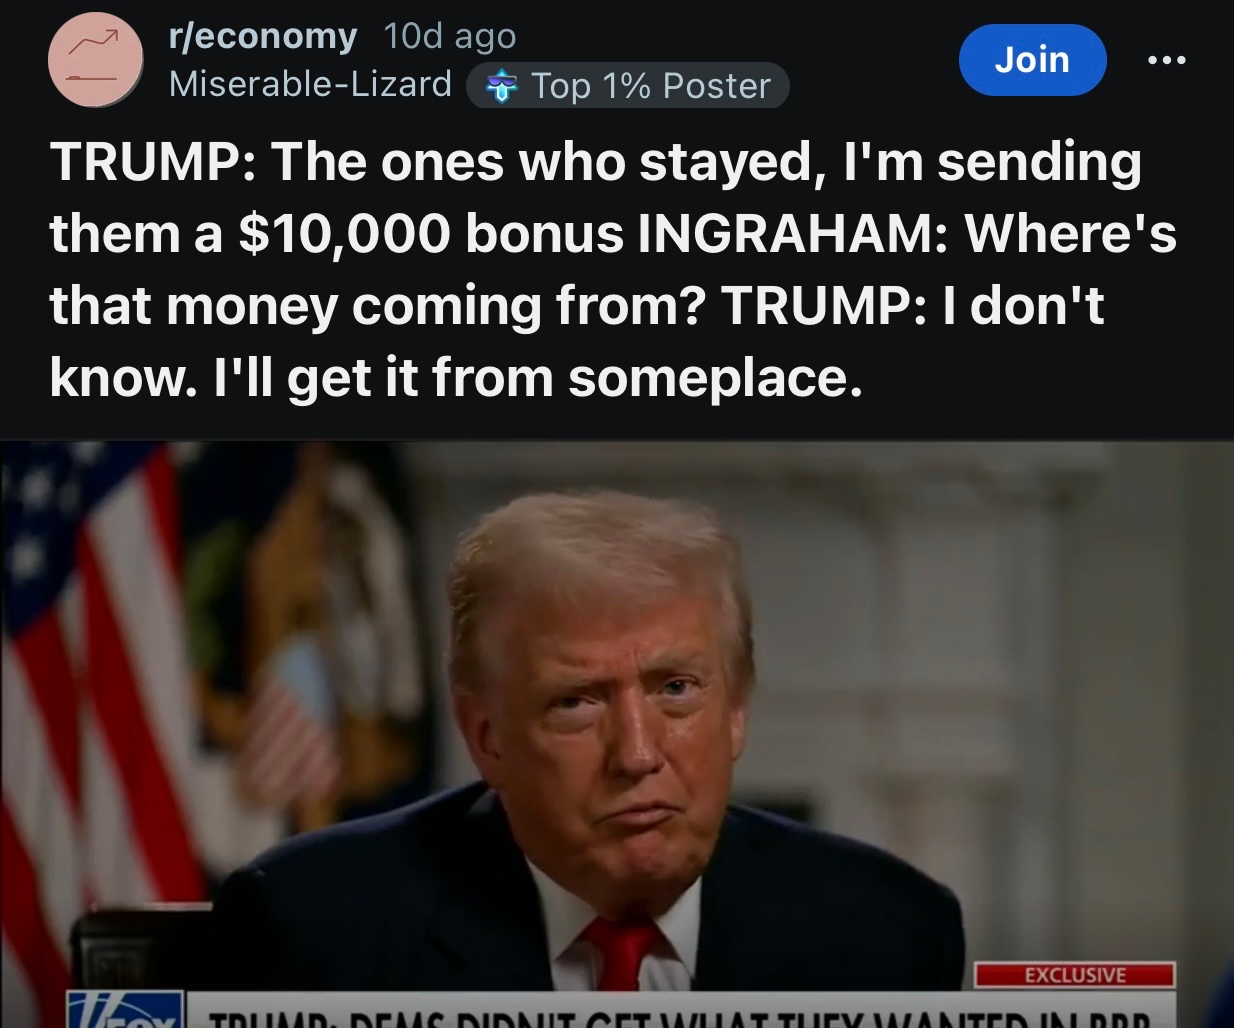Tap the news chyron headline bar
Image resolution: width=1234 pixels, height=1028 pixels.
pos(680,1010)
